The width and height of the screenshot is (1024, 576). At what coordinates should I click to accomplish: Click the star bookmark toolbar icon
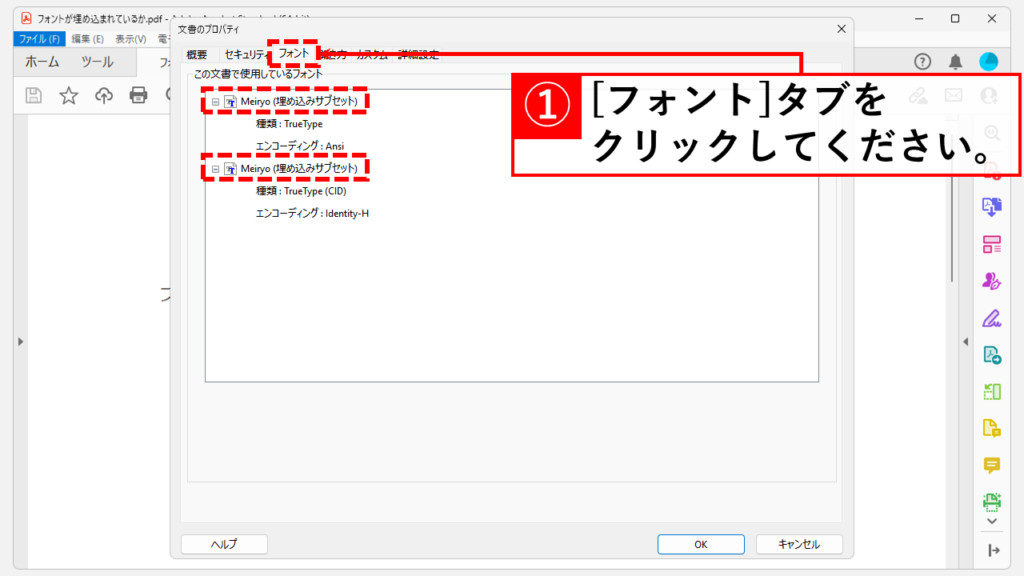(x=69, y=95)
